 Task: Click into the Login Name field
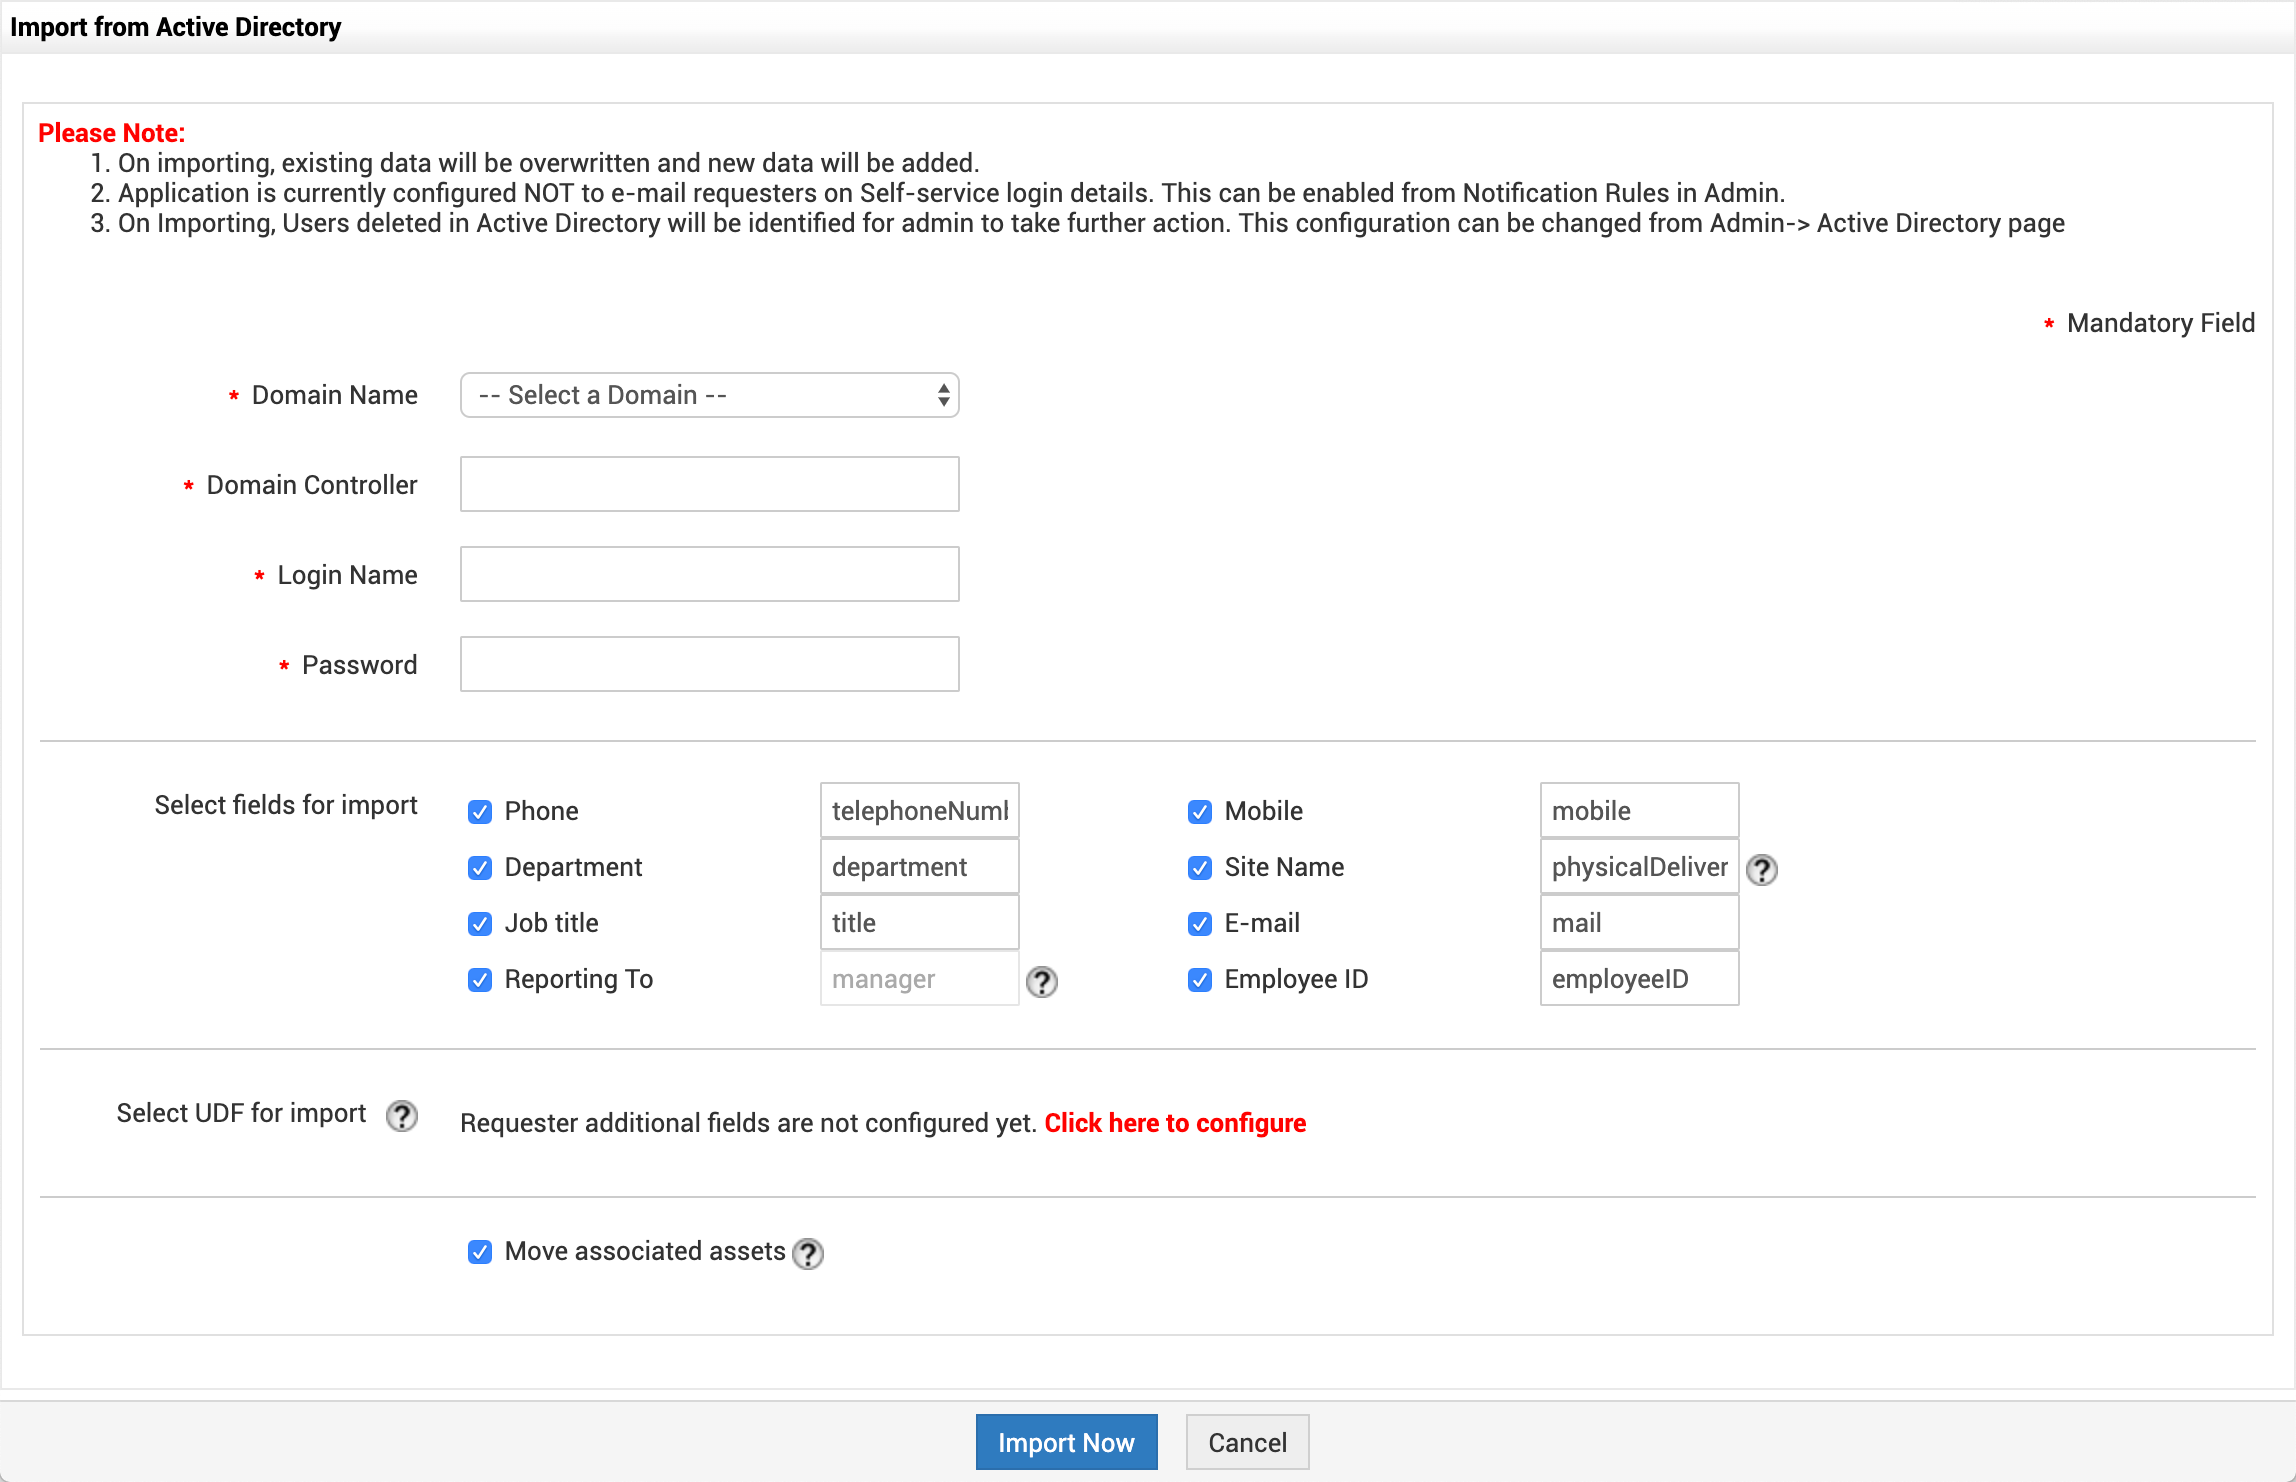709,575
